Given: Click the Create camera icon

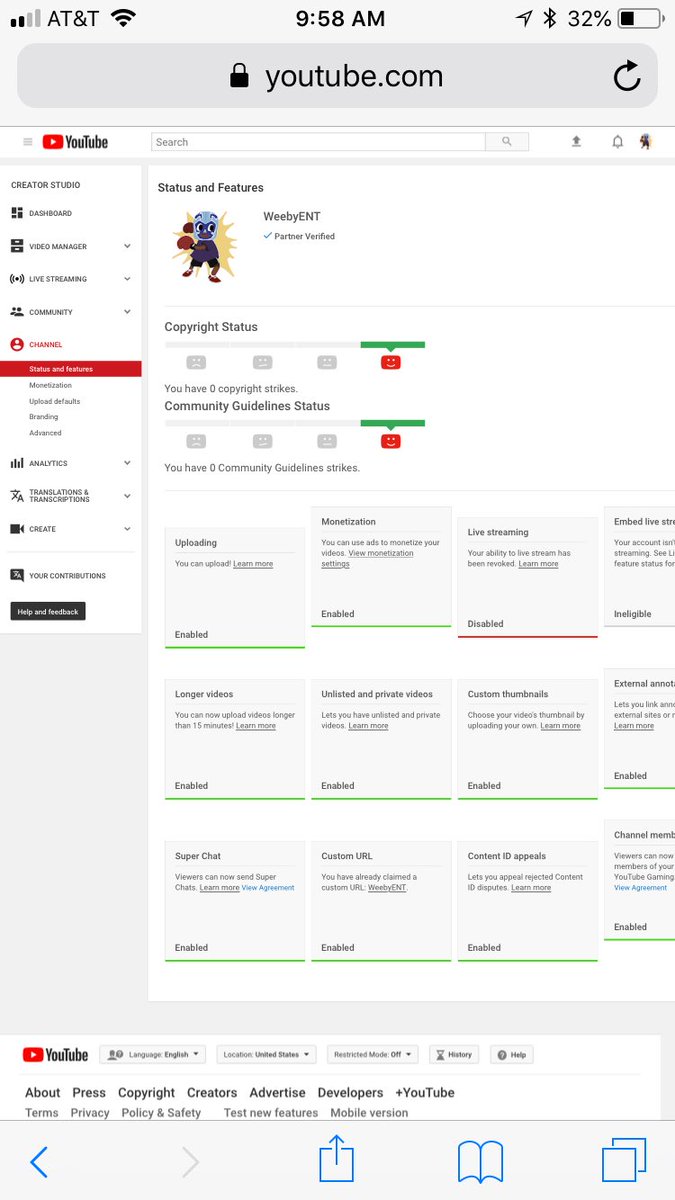Looking at the screenshot, I should click(17, 529).
